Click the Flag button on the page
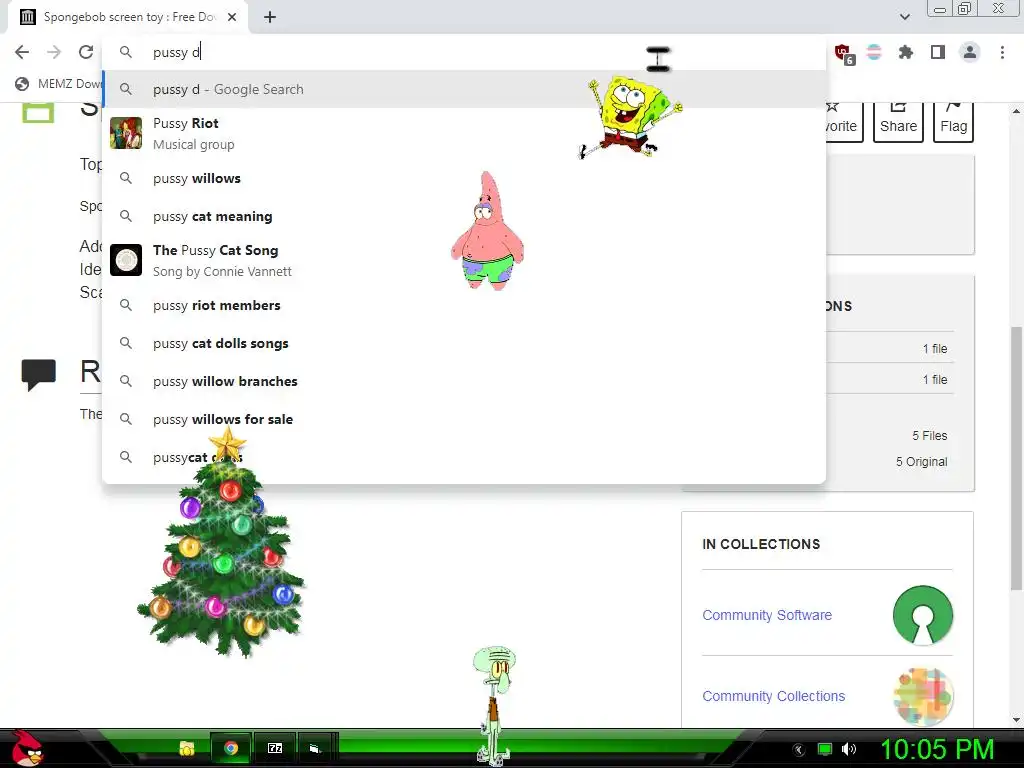1024x768 pixels. [953, 122]
